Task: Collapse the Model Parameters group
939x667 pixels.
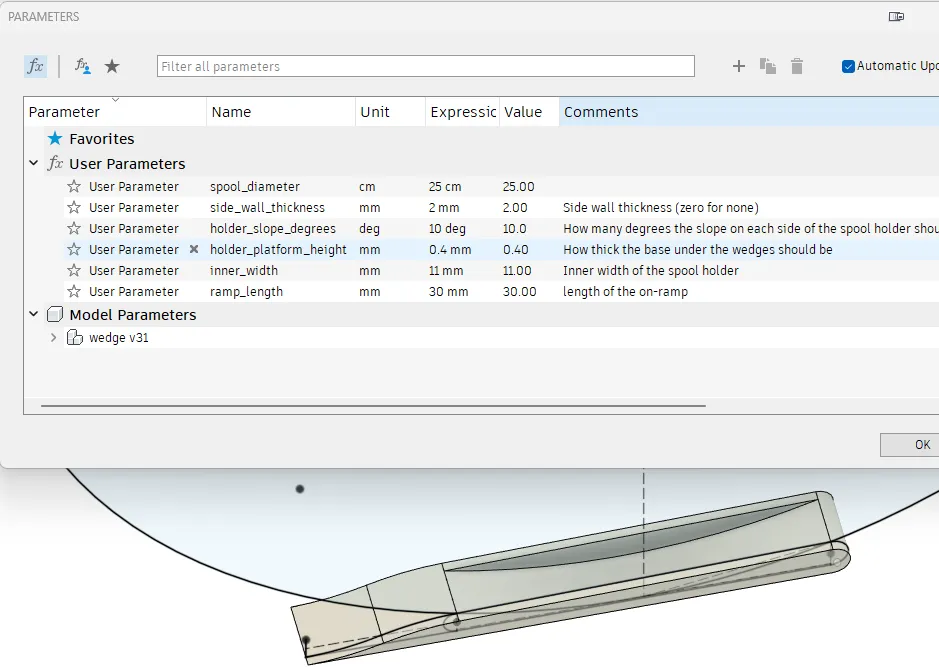Action: click(x=34, y=315)
